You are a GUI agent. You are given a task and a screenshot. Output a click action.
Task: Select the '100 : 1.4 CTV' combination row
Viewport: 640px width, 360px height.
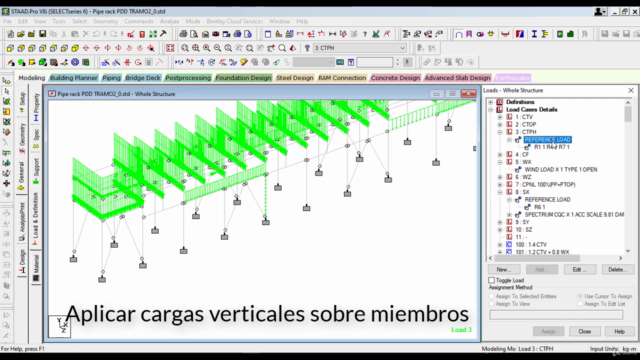coord(531,244)
